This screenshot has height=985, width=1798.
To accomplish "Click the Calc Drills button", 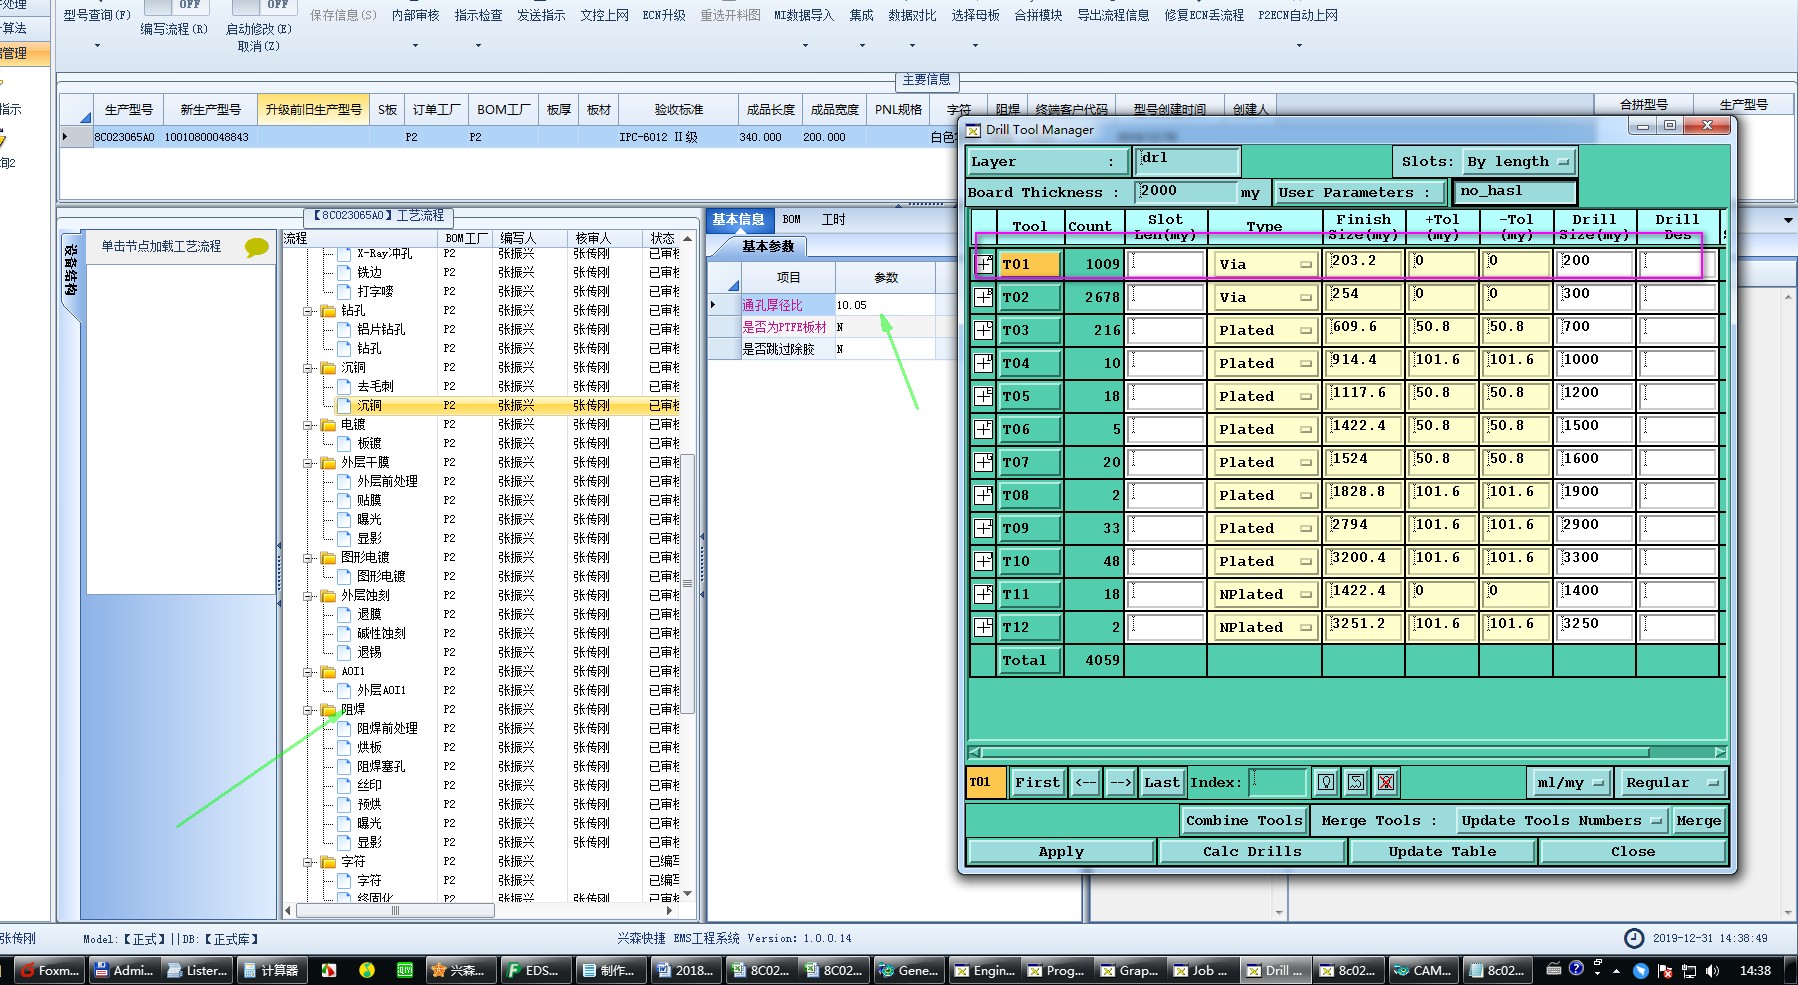I will tap(1251, 851).
